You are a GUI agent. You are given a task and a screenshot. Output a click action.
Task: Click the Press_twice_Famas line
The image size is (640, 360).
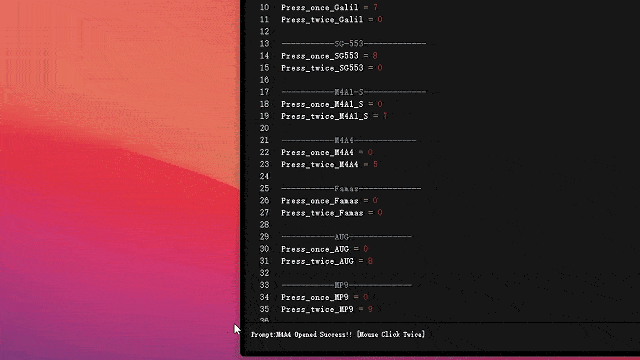click(332, 213)
